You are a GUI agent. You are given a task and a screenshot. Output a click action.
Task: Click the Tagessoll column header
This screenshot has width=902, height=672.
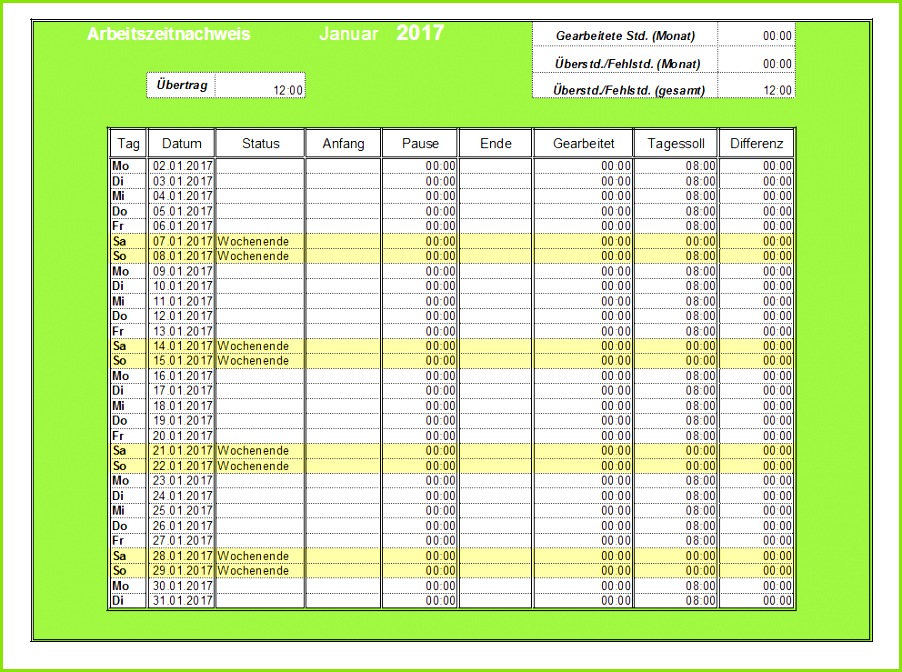[x=676, y=143]
